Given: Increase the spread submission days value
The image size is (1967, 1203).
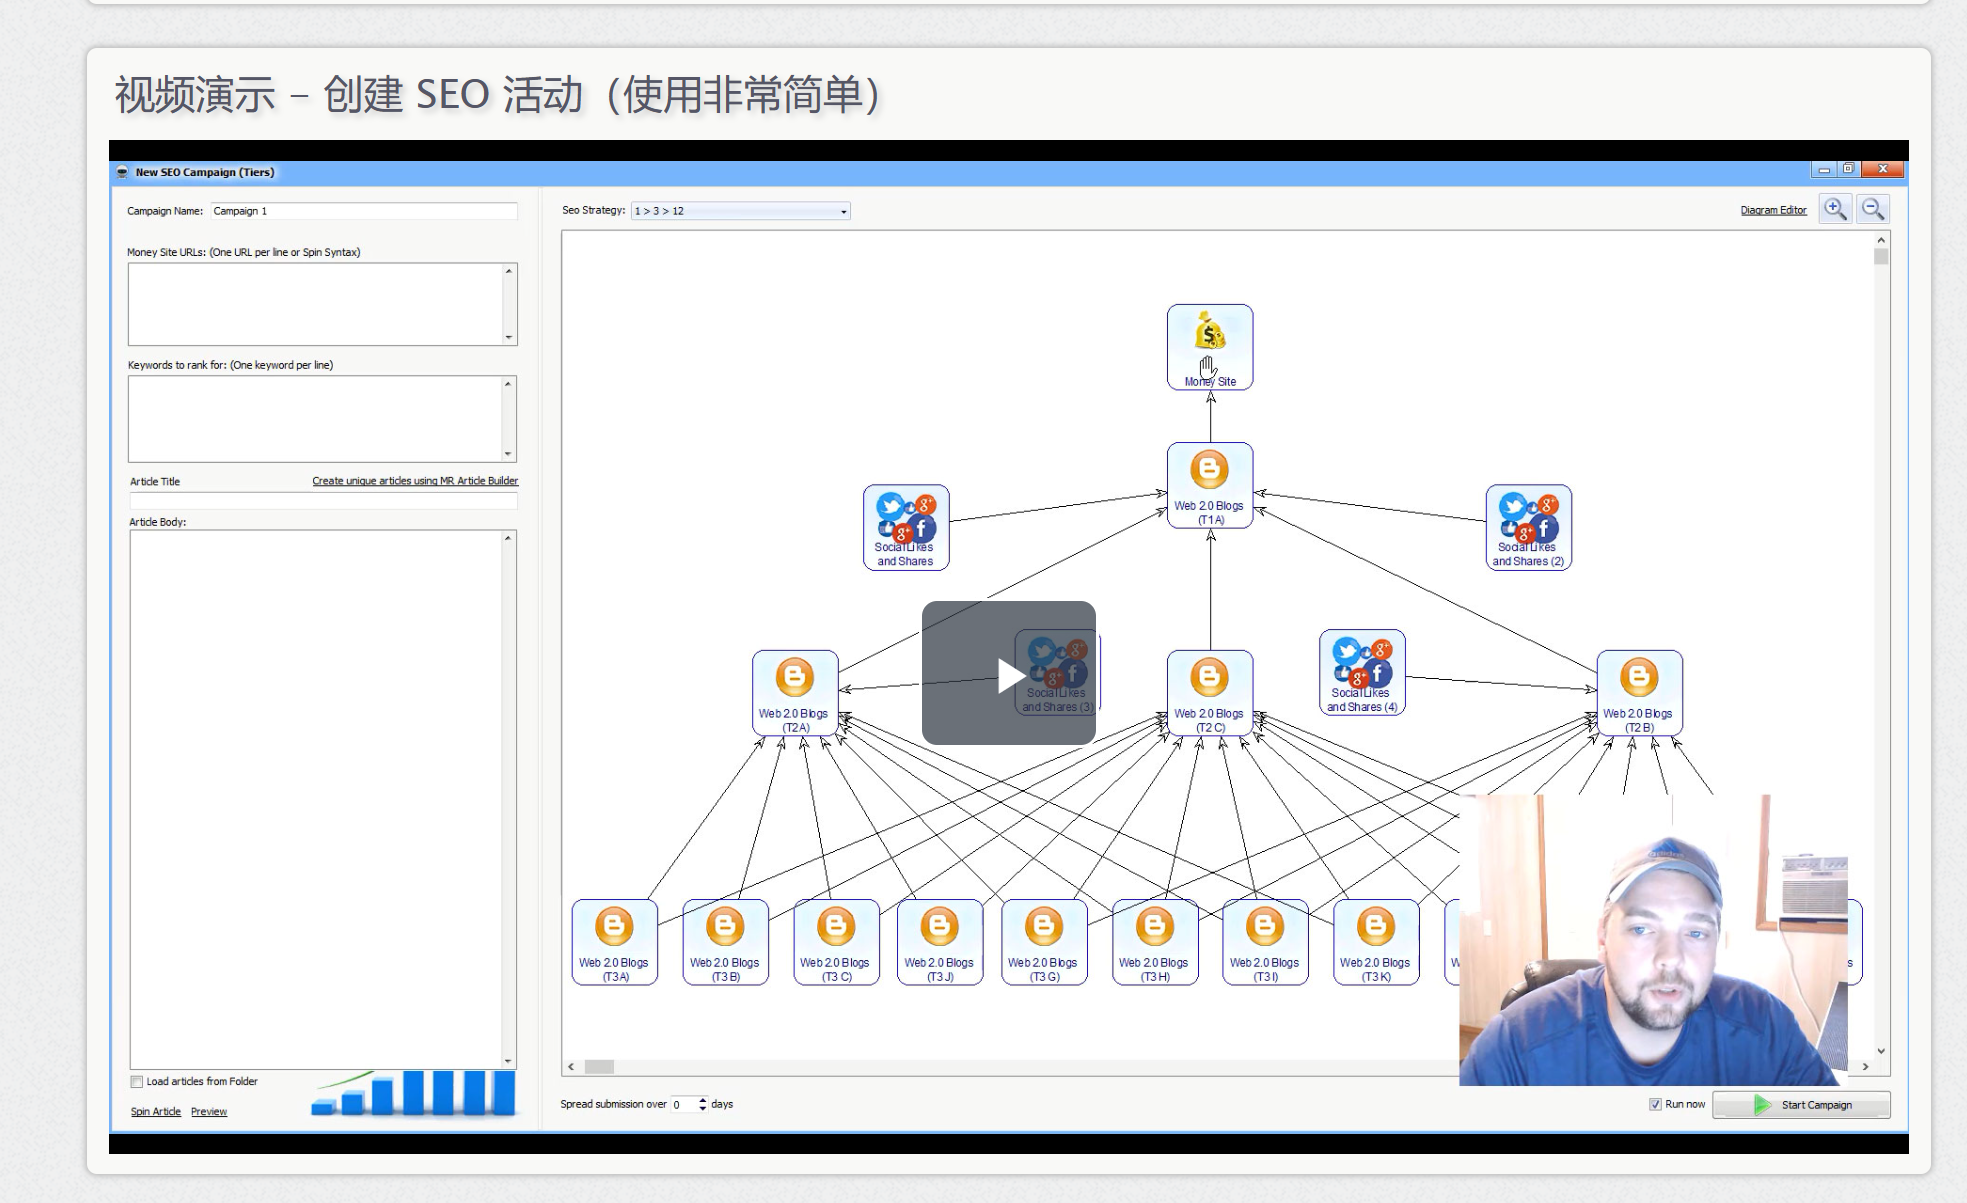Looking at the screenshot, I should coord(701,1100).
